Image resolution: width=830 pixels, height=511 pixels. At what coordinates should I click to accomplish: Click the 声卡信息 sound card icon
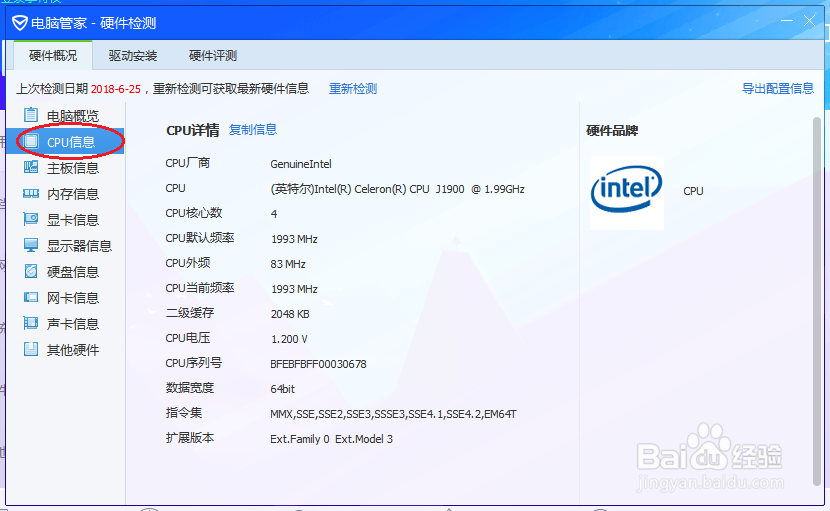(x=31, y=323)
